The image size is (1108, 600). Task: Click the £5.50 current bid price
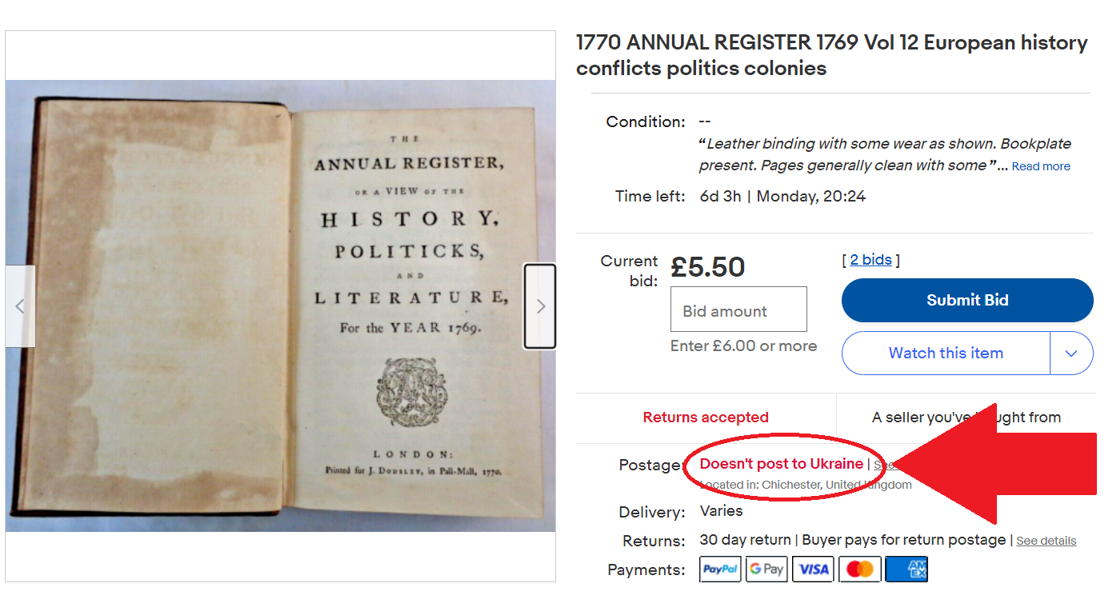(708, 267)
